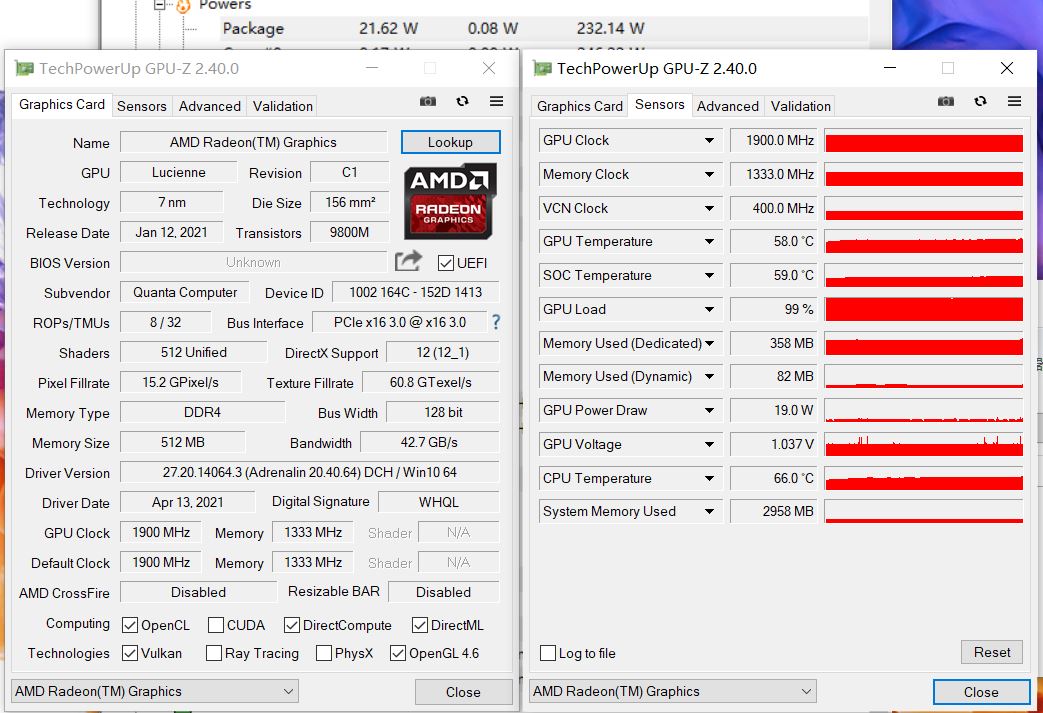Open the Memory Used (Dedicated) sensor dropdown arrow

[x=710, y=343]
